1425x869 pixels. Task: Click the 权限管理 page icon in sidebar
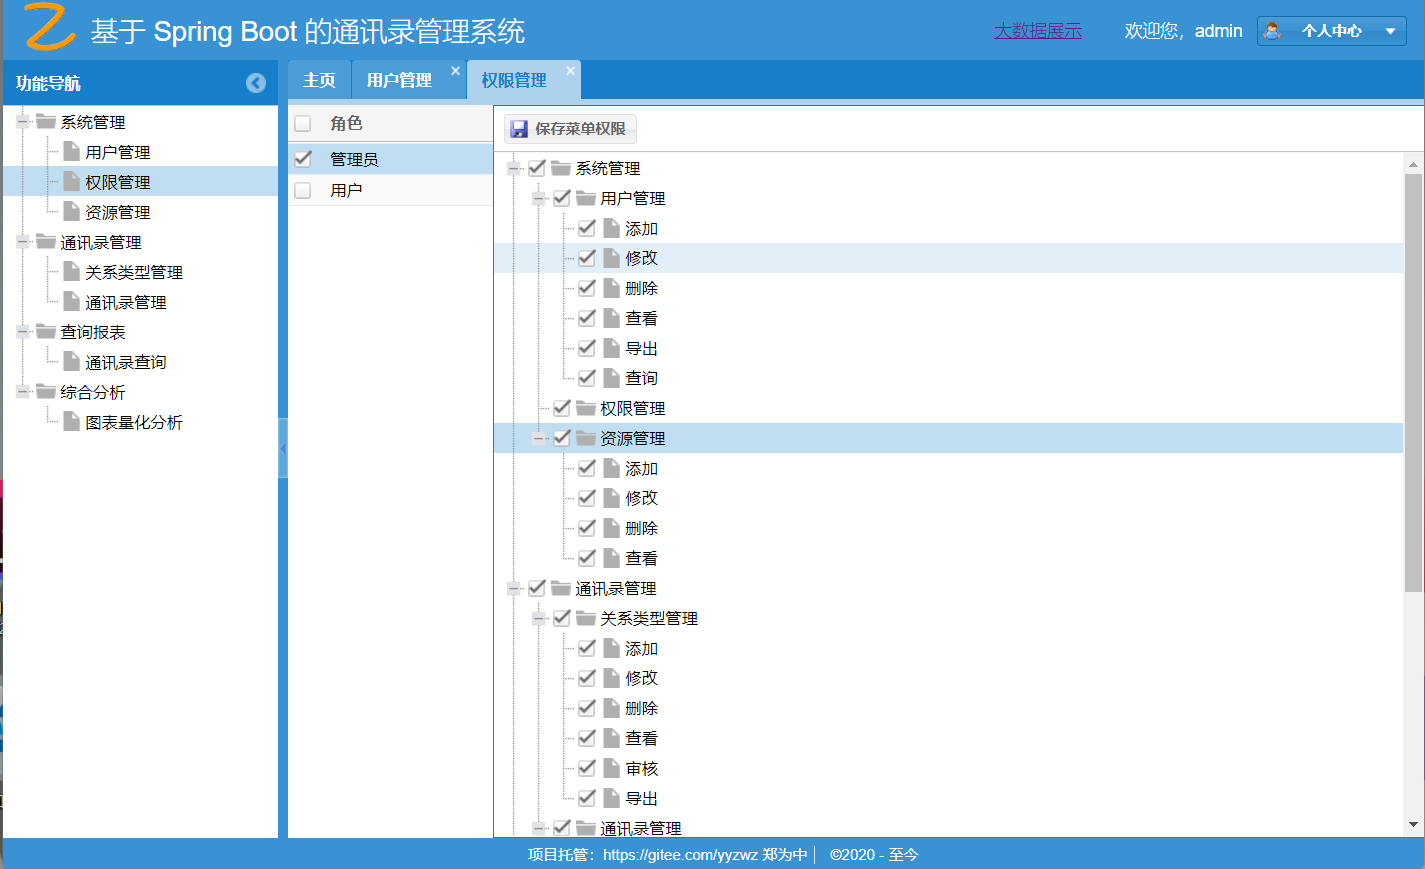coord(71,181)
